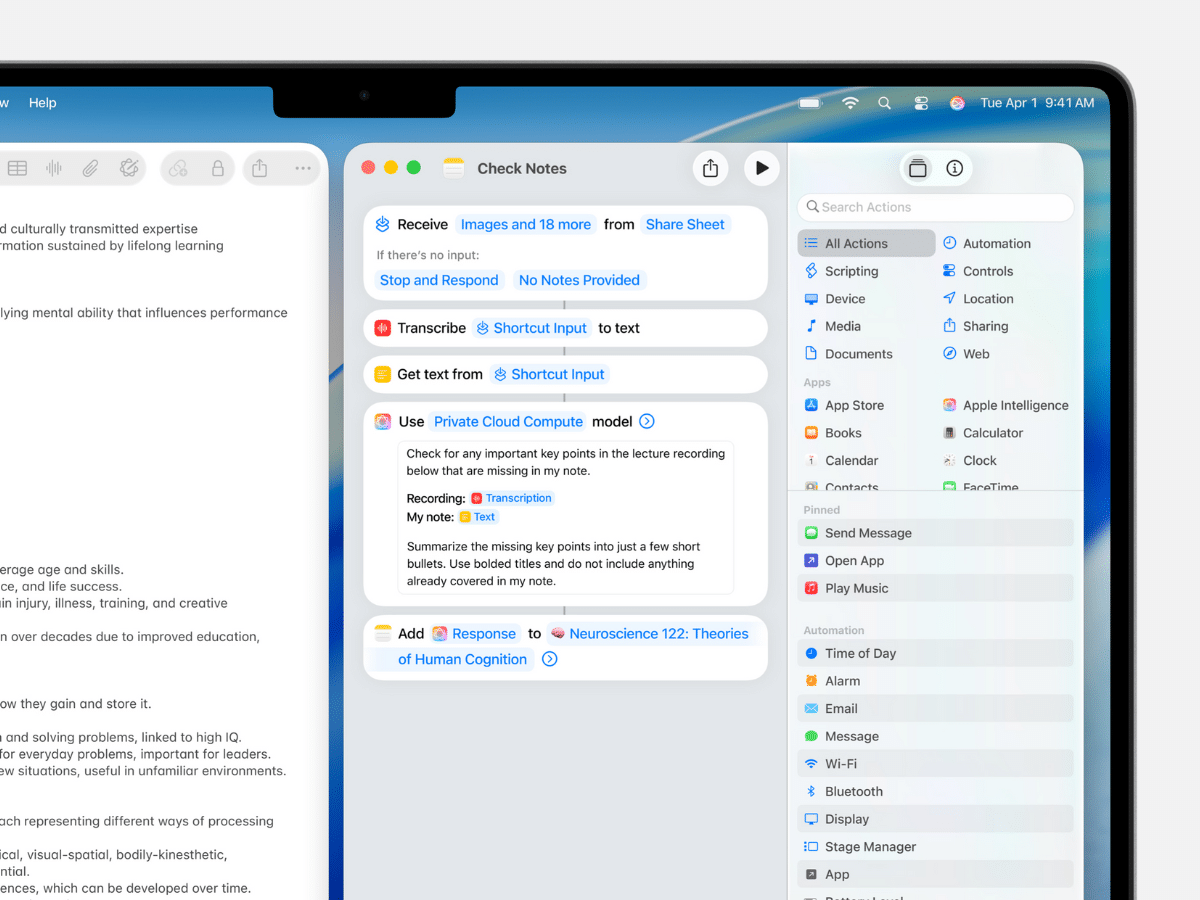Select Message automation
This screenshot has height=900, width=1200.
[x=935, y=736]
